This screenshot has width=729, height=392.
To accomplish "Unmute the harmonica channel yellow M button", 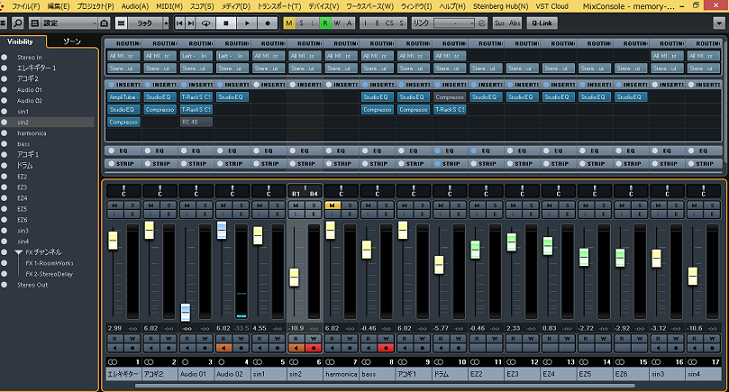I will coord(332,205).
